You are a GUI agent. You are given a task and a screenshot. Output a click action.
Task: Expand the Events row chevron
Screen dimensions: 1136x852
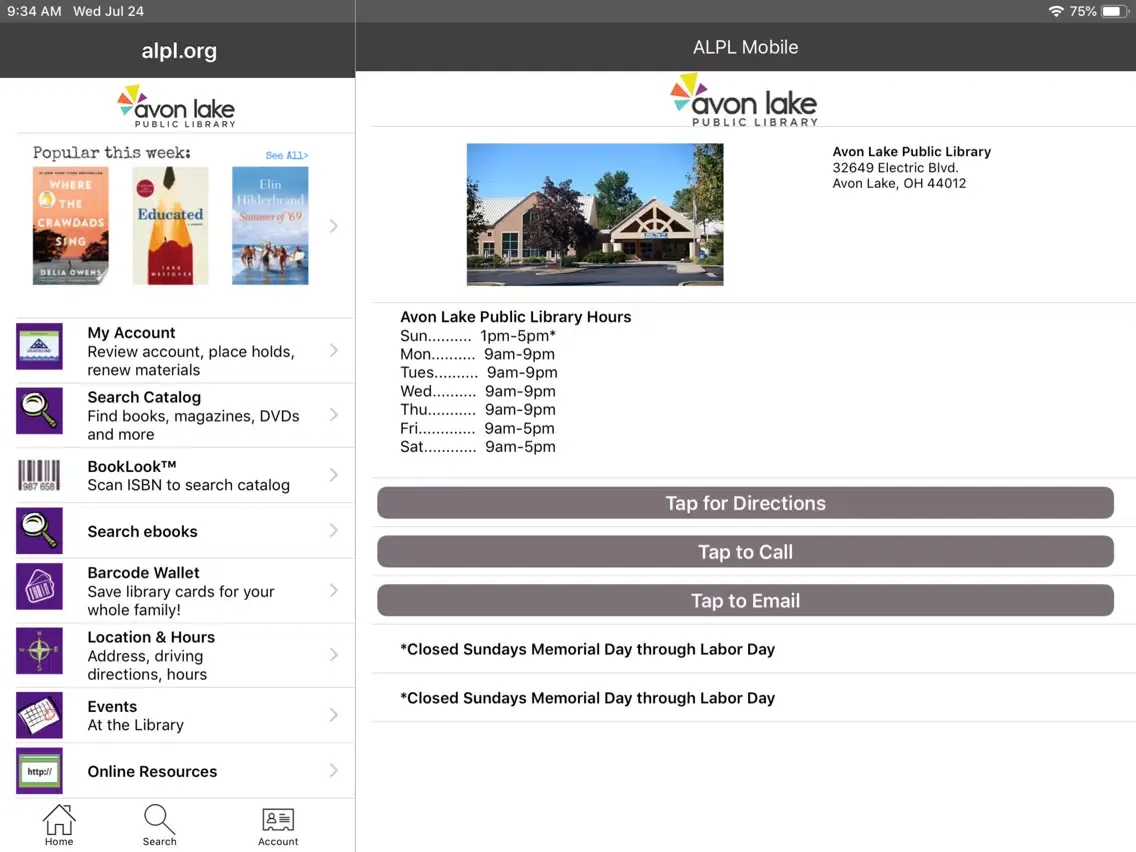coord(333,715)
